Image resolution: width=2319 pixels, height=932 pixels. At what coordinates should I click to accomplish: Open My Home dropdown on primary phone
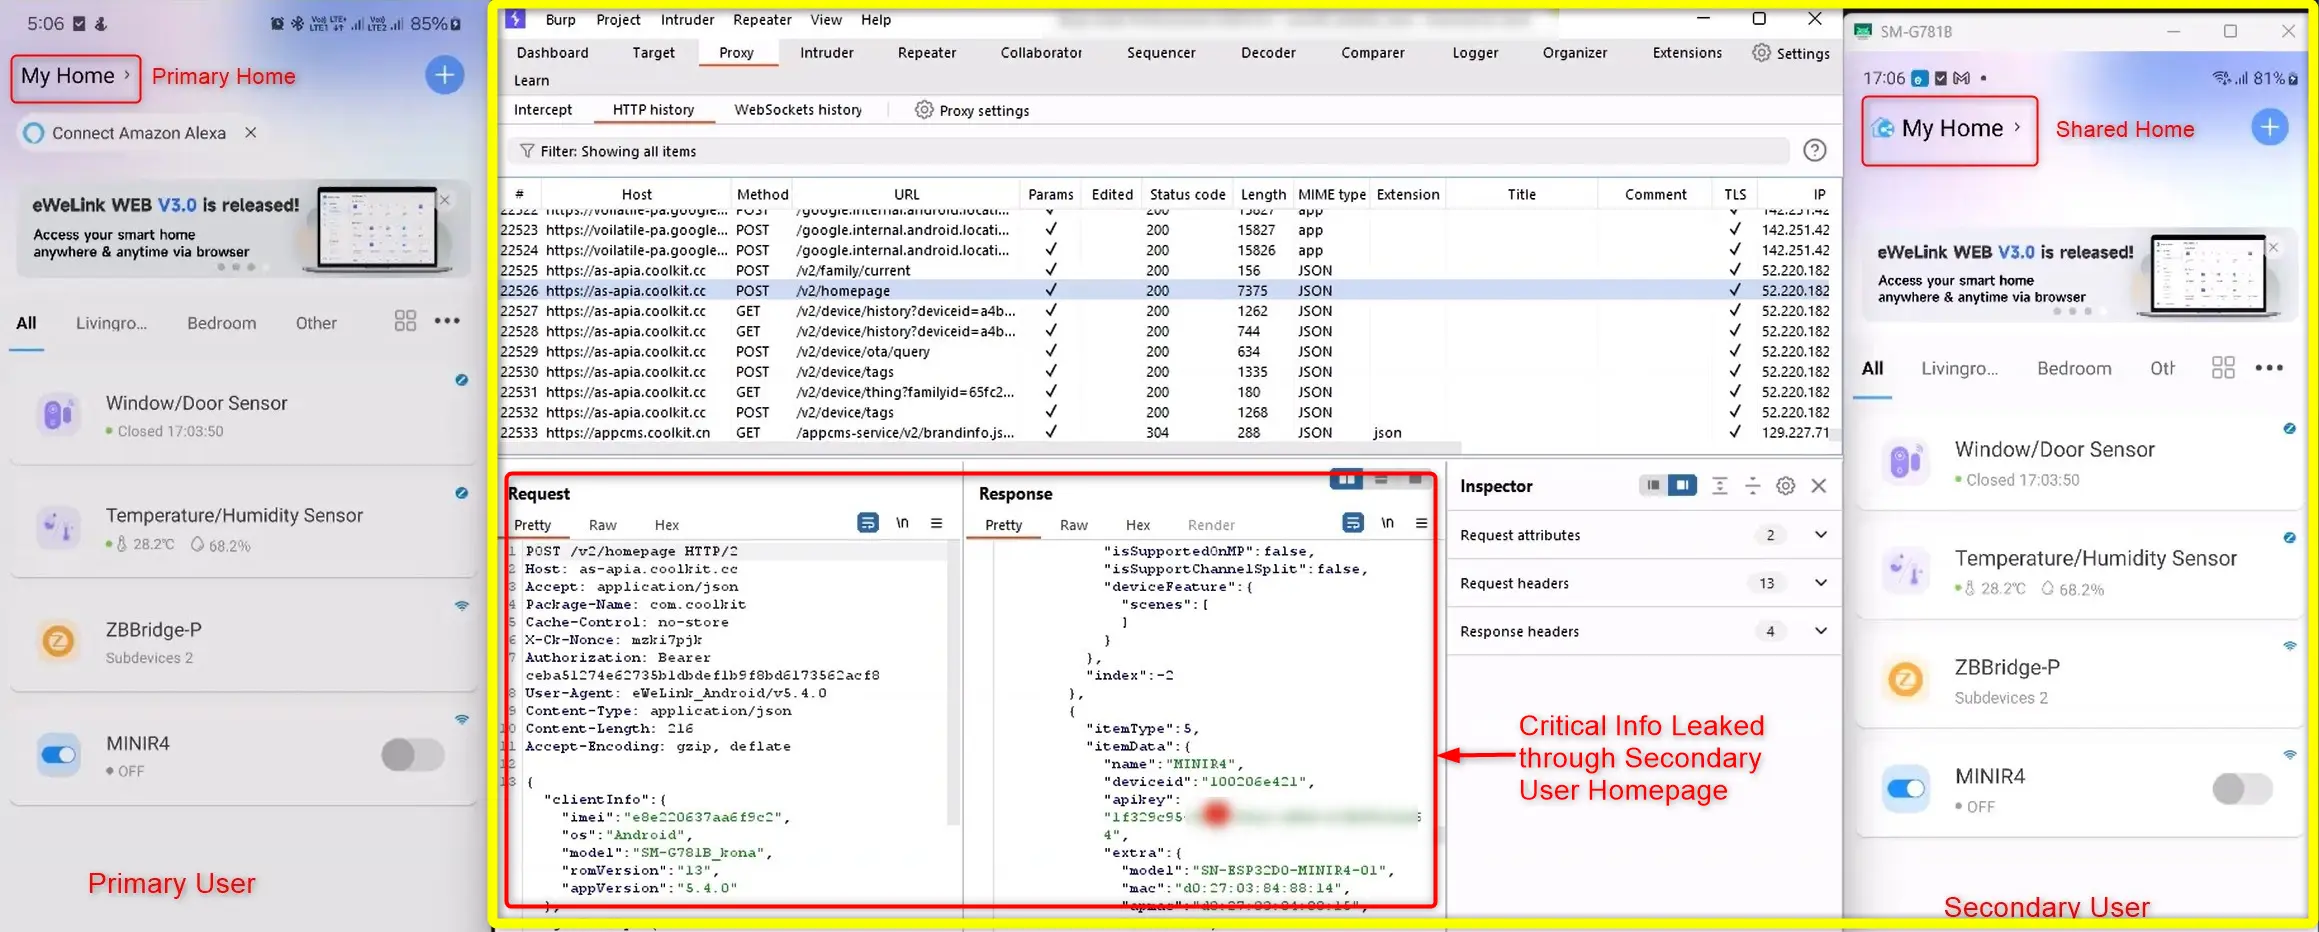point(76,76)
